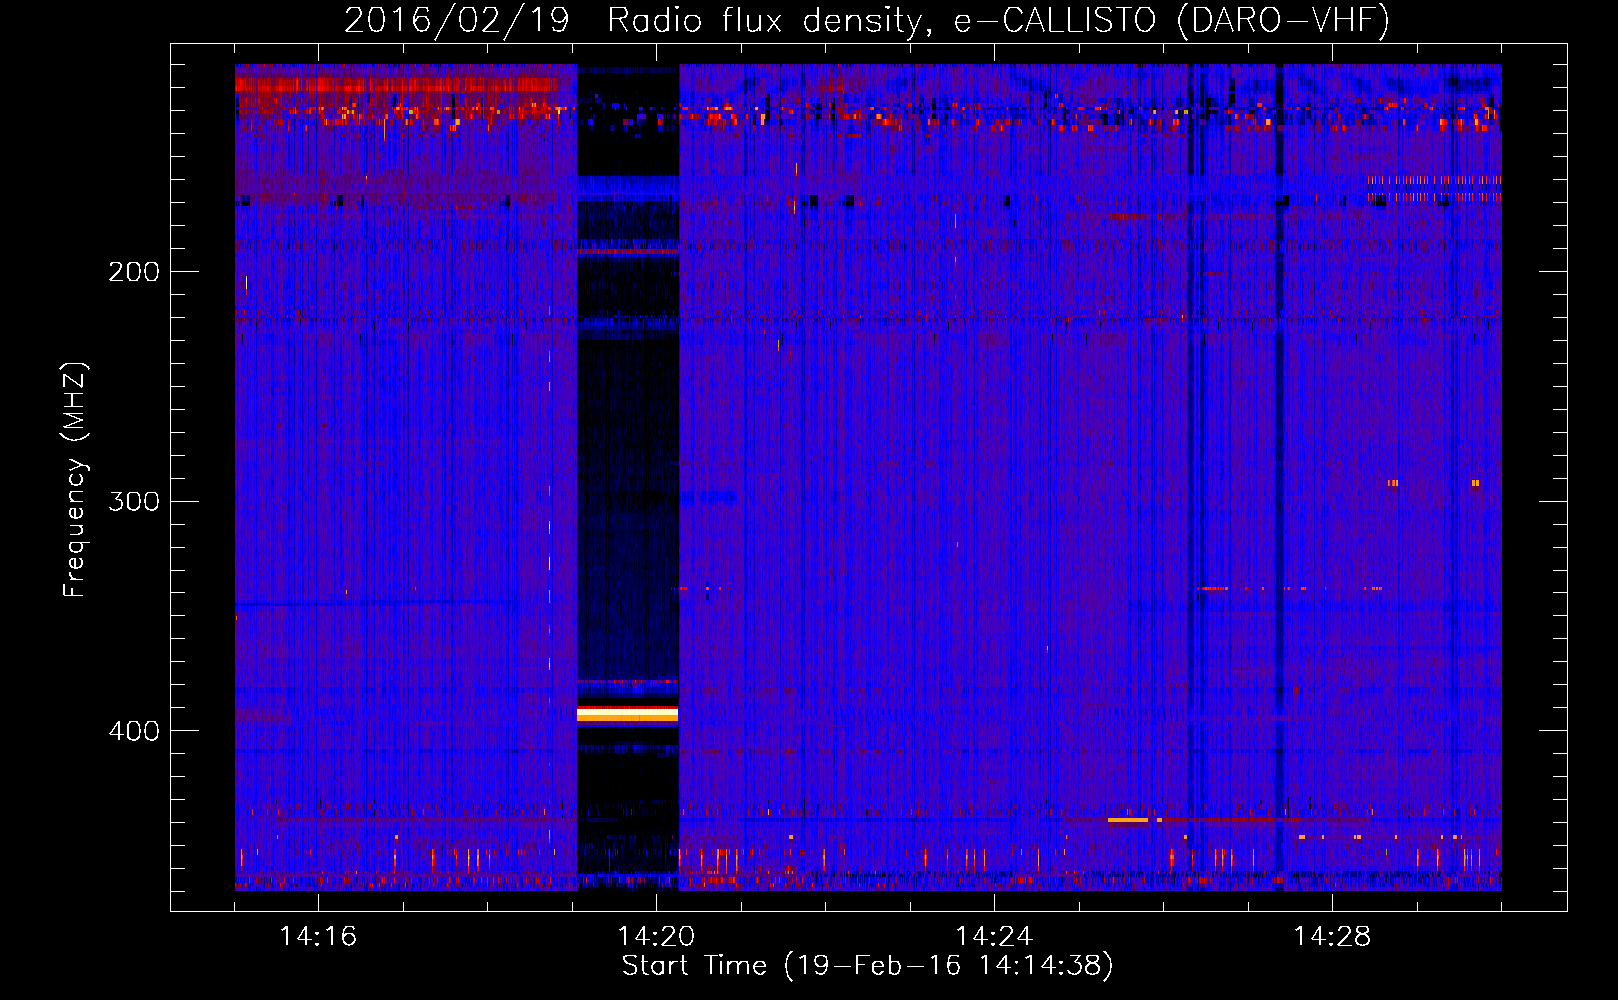This screenshot has width=1618, height=1000.
Task: Click the 14:20 time tick label
Action: point(656,937)
